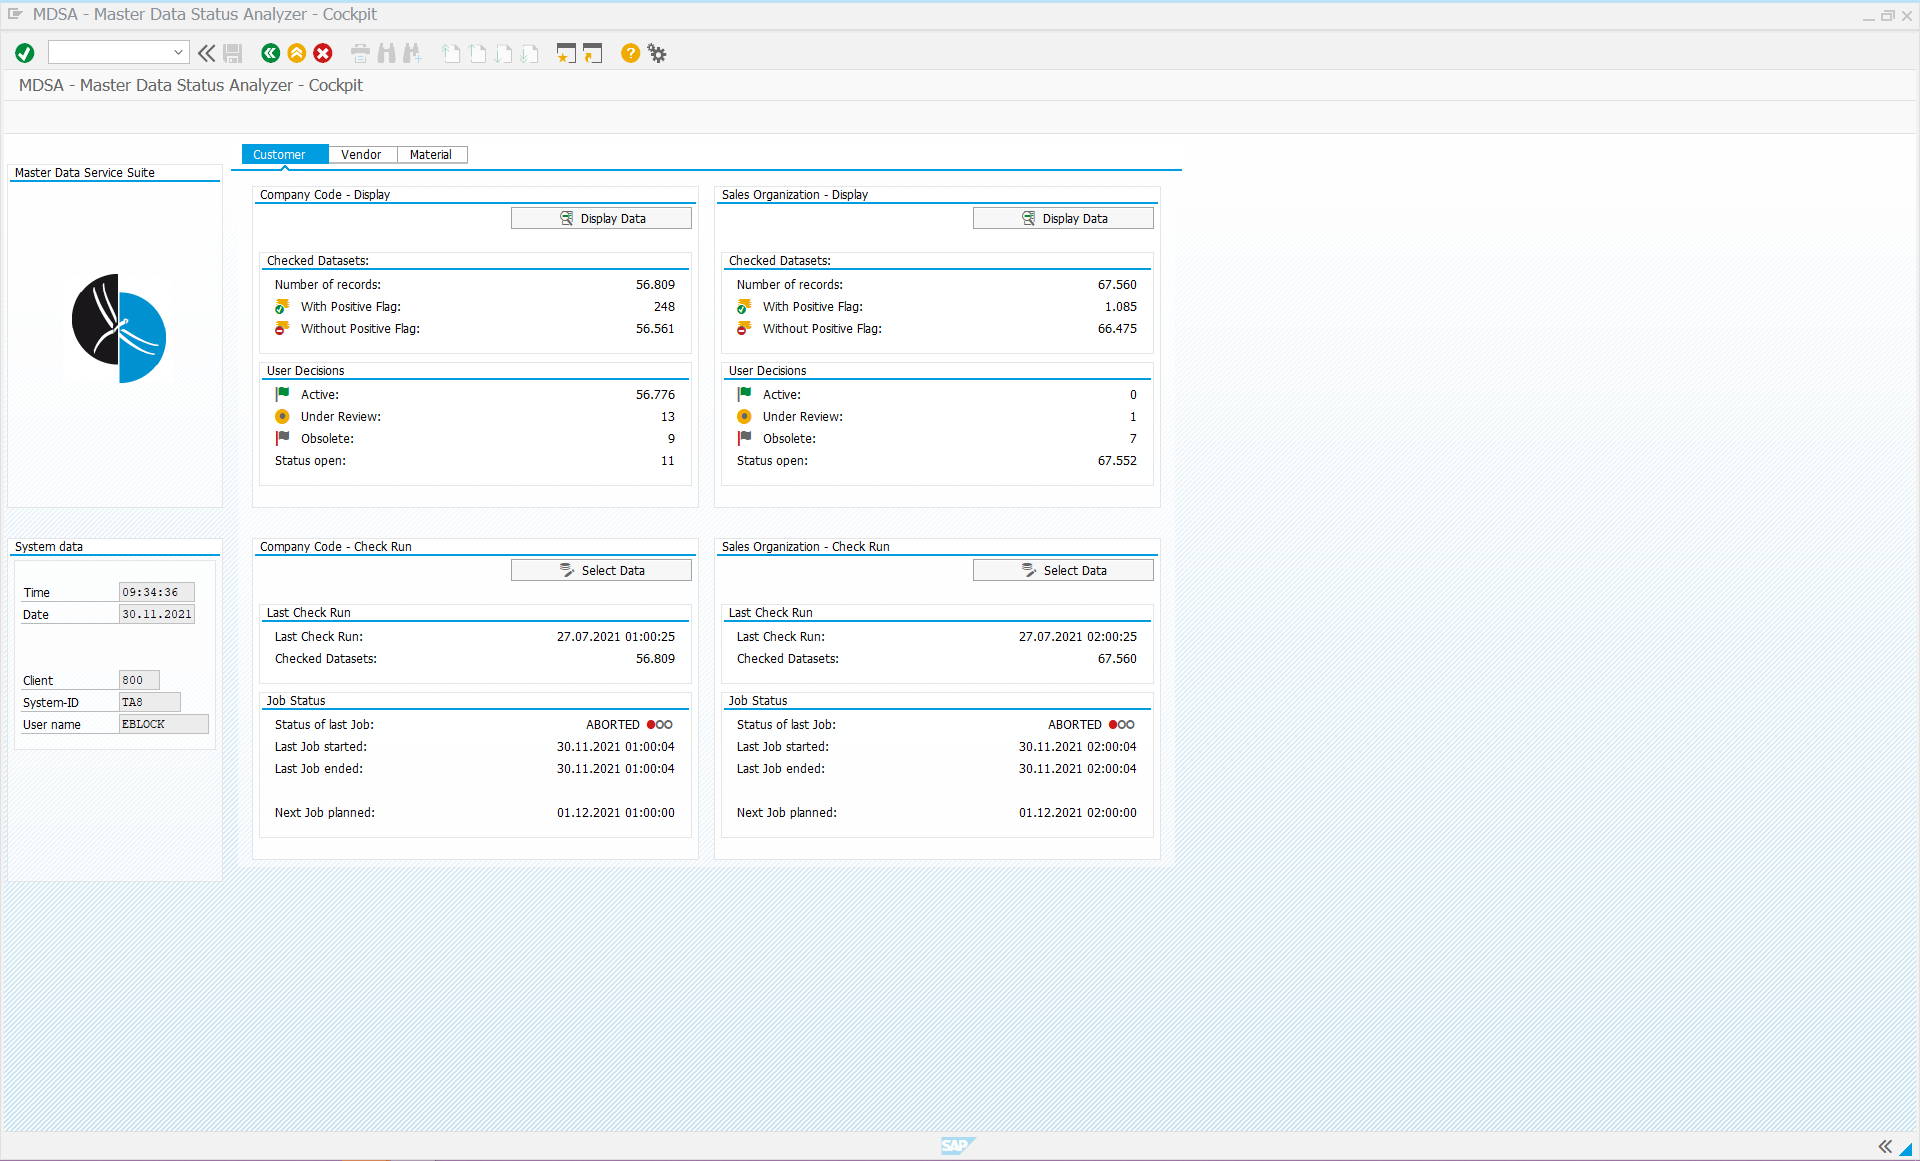
Task: Click the Find Next binoculars icon
Action: [412, 53]
